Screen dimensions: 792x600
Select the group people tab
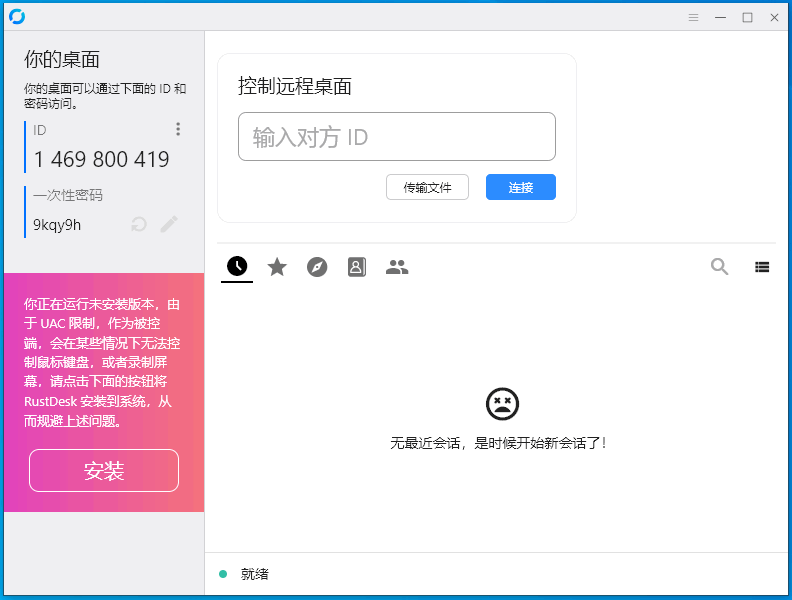tap(397, 267)
